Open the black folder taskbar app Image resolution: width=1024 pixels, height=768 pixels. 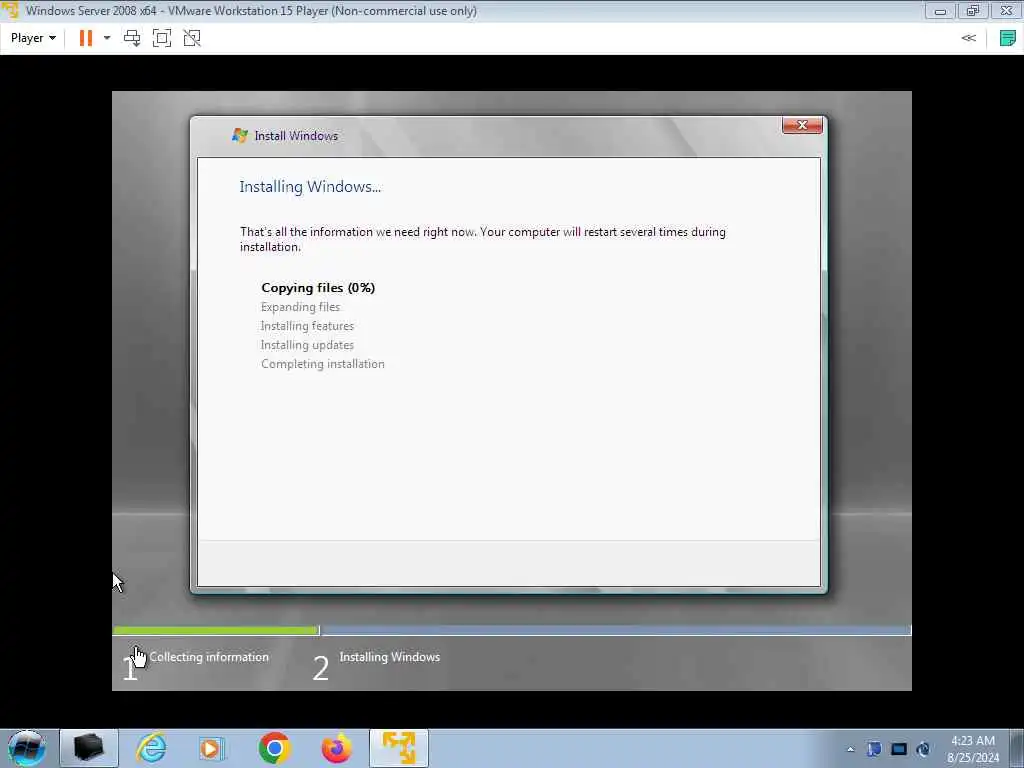pos(89,748)
